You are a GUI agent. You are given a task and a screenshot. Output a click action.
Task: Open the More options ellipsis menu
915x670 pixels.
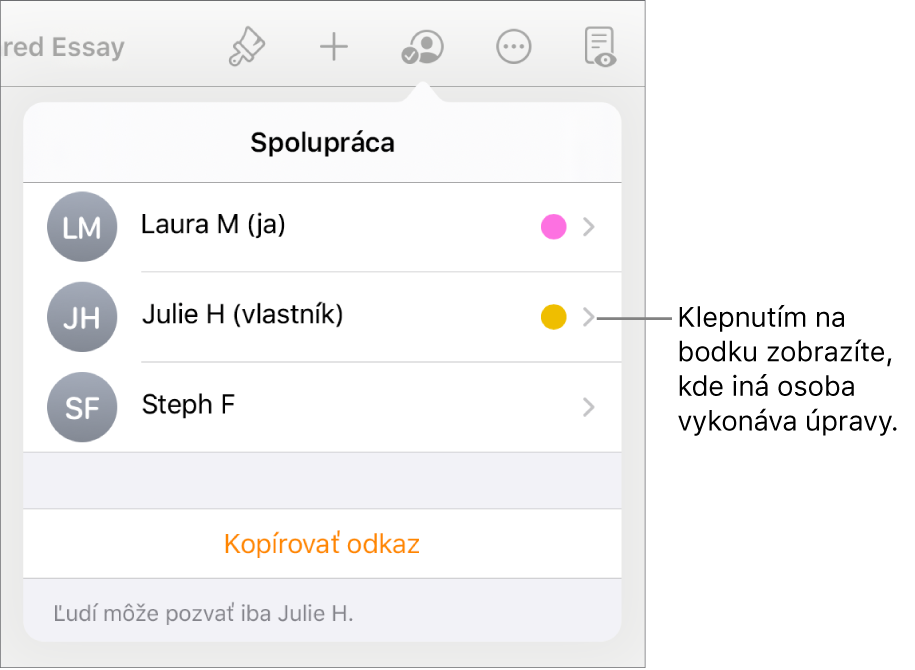[513, 47]
